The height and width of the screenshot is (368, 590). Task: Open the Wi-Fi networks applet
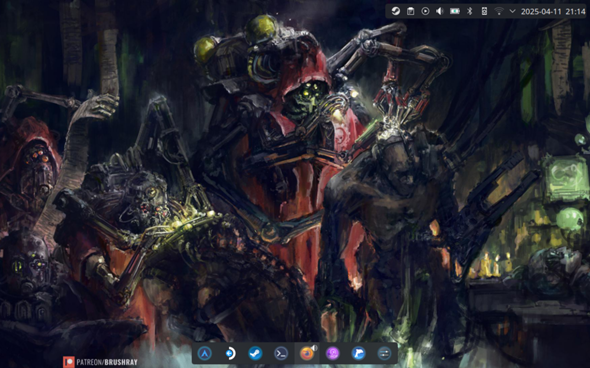click(499, 11)
